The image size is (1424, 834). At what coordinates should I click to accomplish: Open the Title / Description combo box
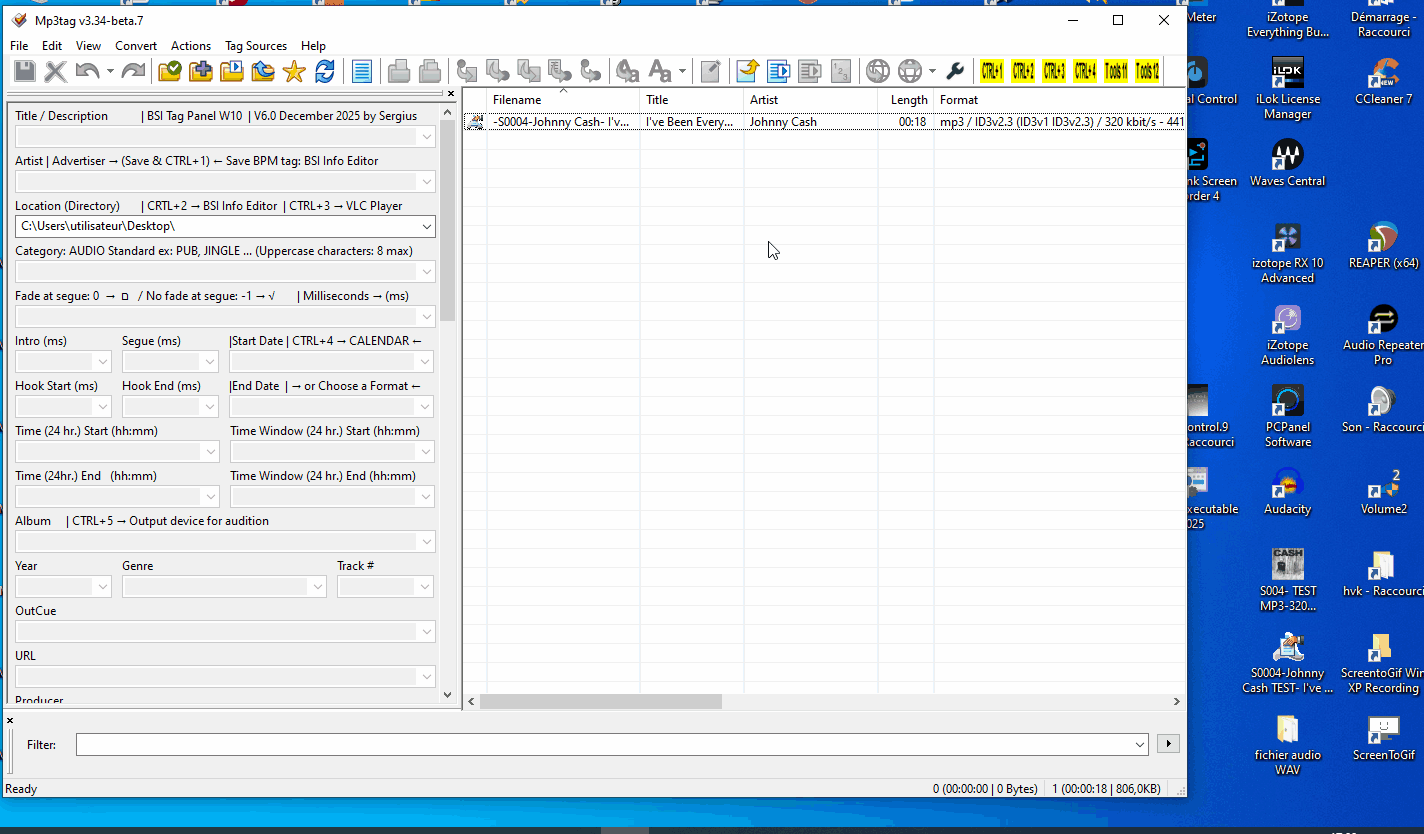pyautogui.click(x=225, y=136)
